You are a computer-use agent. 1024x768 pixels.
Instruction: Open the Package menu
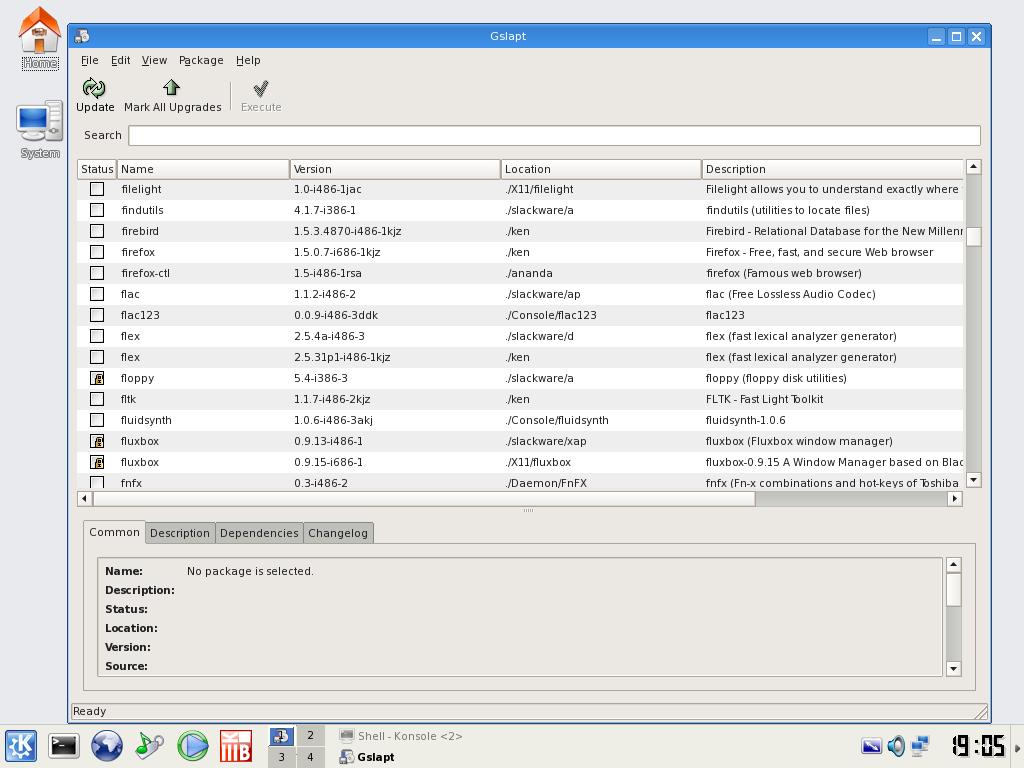point(201,60)
